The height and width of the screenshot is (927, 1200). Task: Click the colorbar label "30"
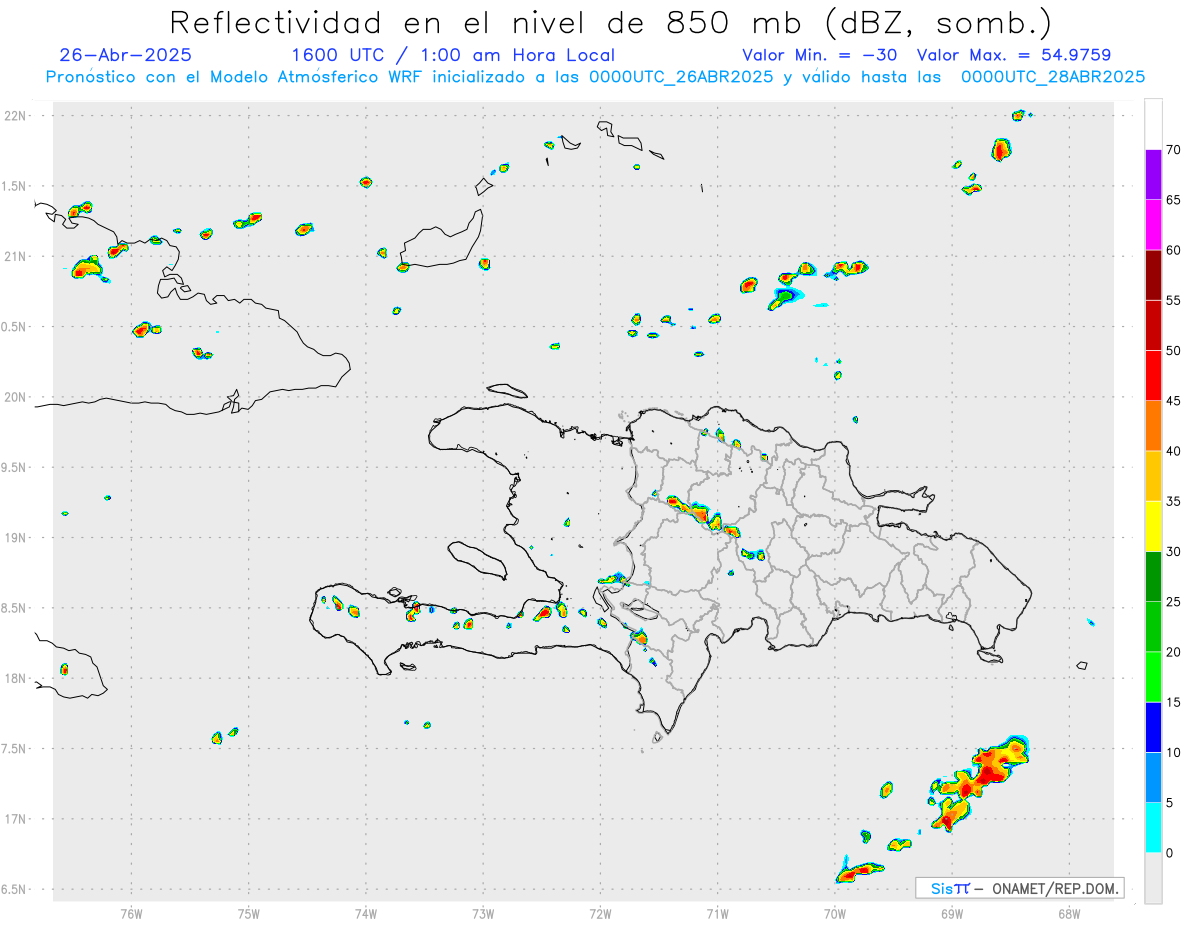point(1173,552)
